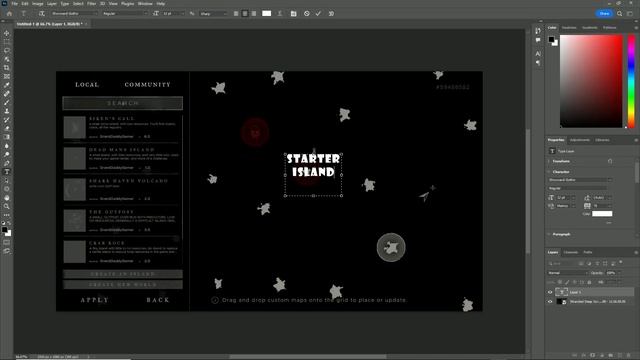Viewport: 640px width, 360px height.
Task: Select the Pen tool
Action: coord(7,163)
